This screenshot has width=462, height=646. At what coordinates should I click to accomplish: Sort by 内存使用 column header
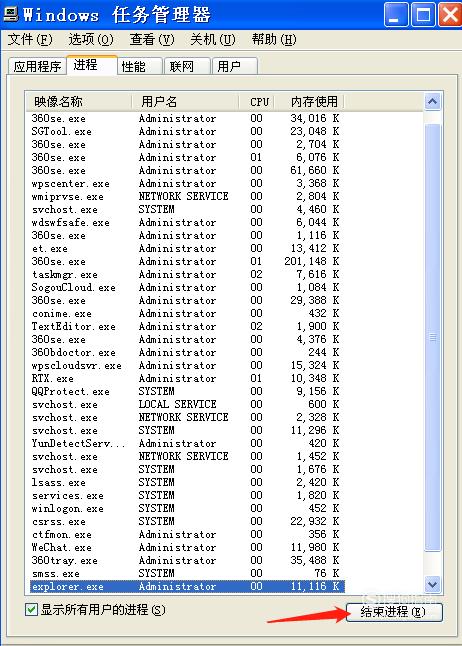pos(311,101)
